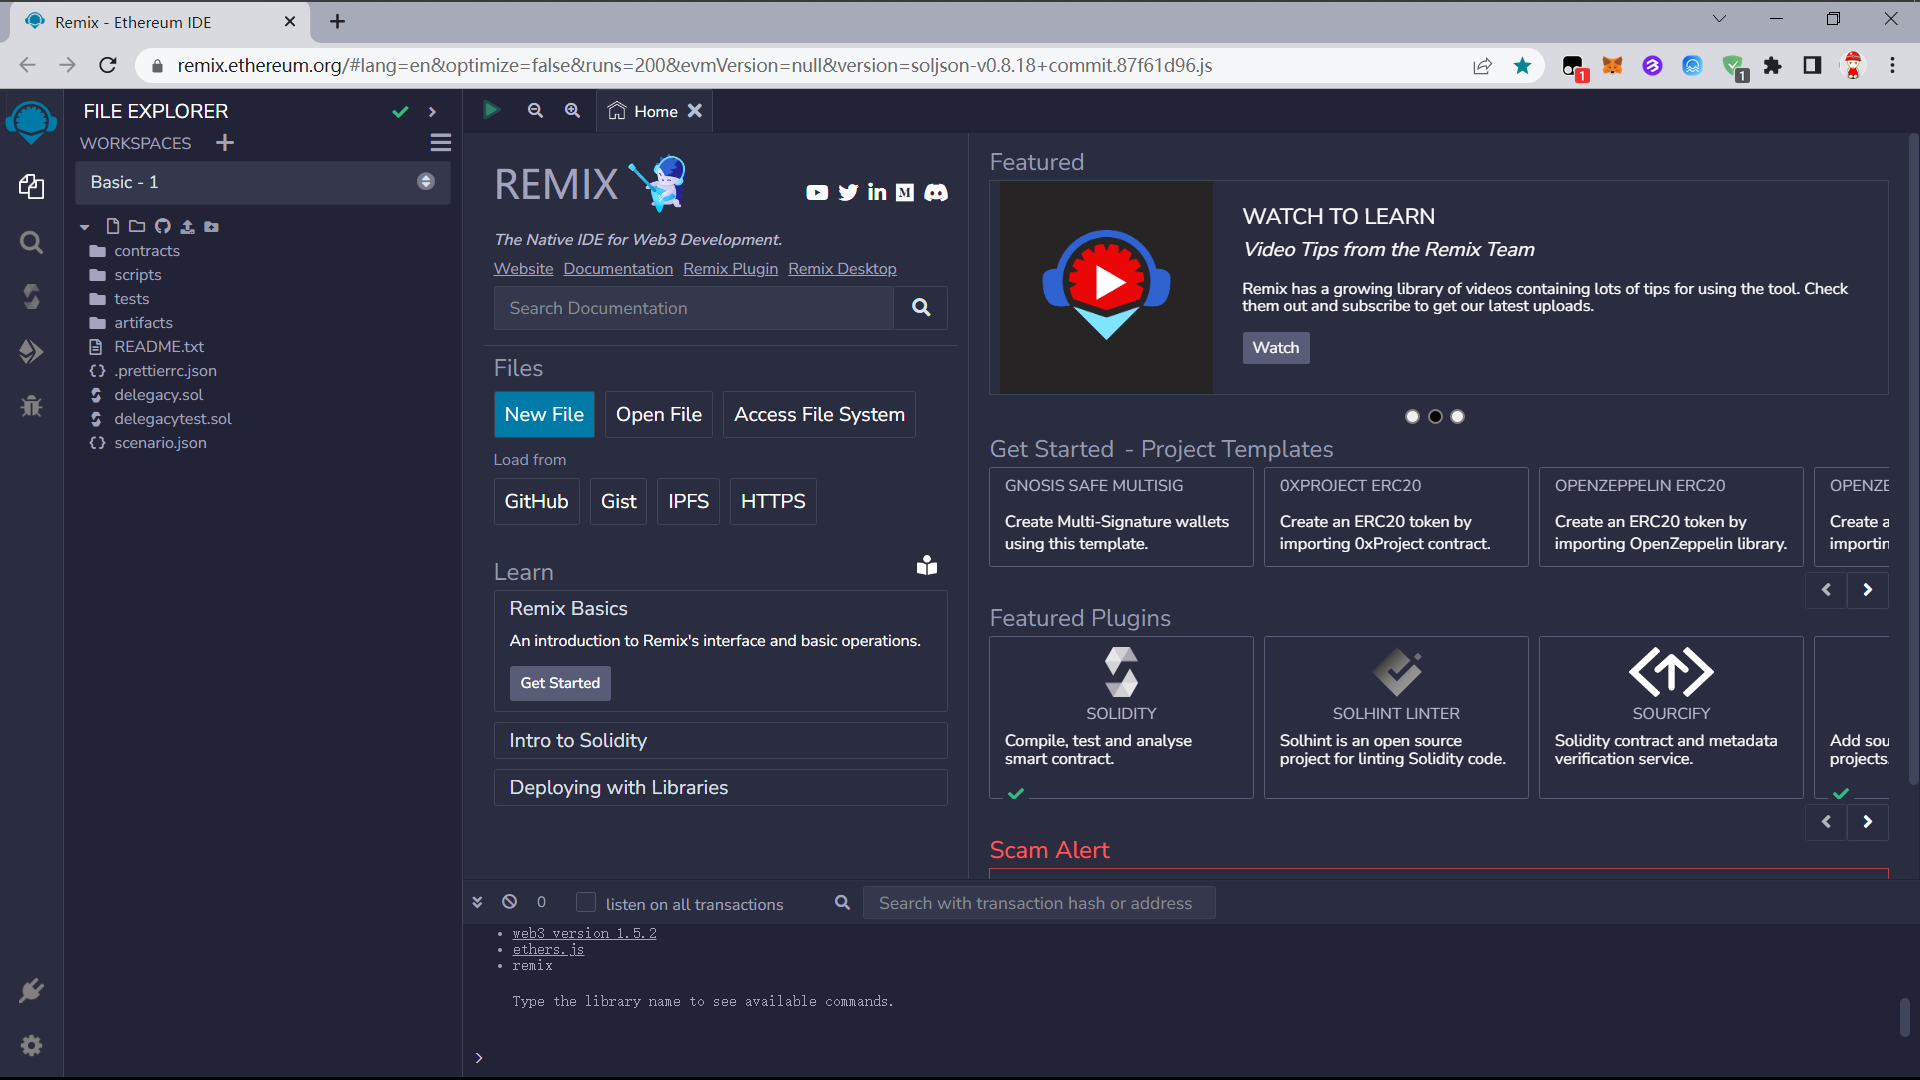
Task: Open the Documentation link
Action: (x=618, y=269)
